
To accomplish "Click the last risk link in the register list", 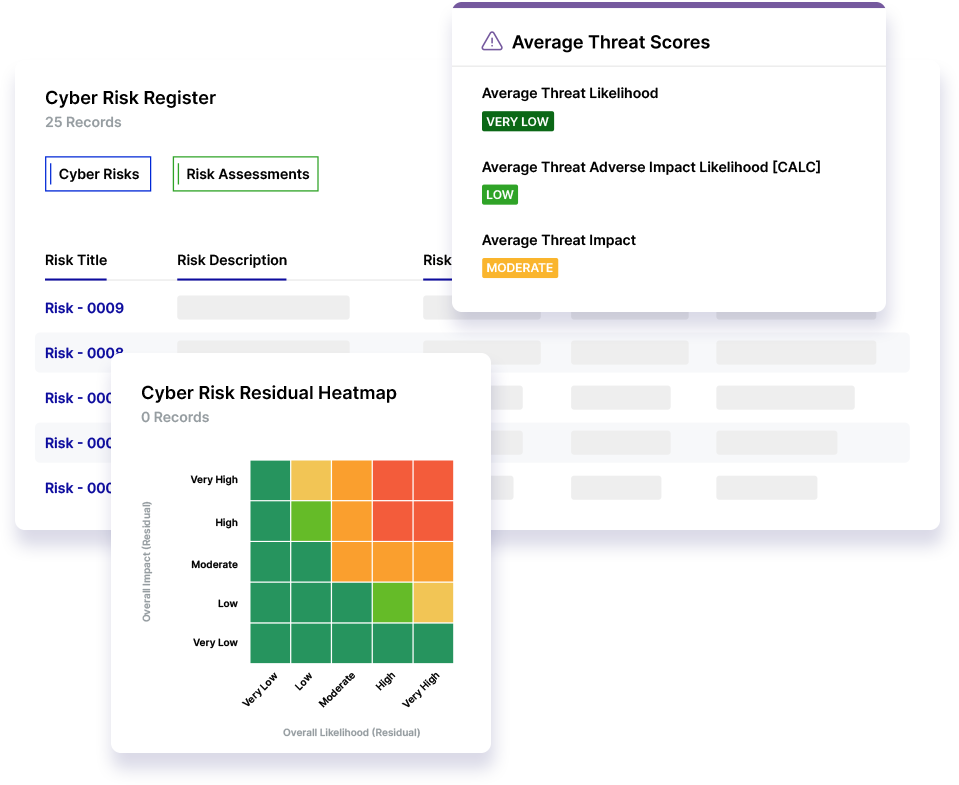I will pyautogui.click(x=78, y=487).
